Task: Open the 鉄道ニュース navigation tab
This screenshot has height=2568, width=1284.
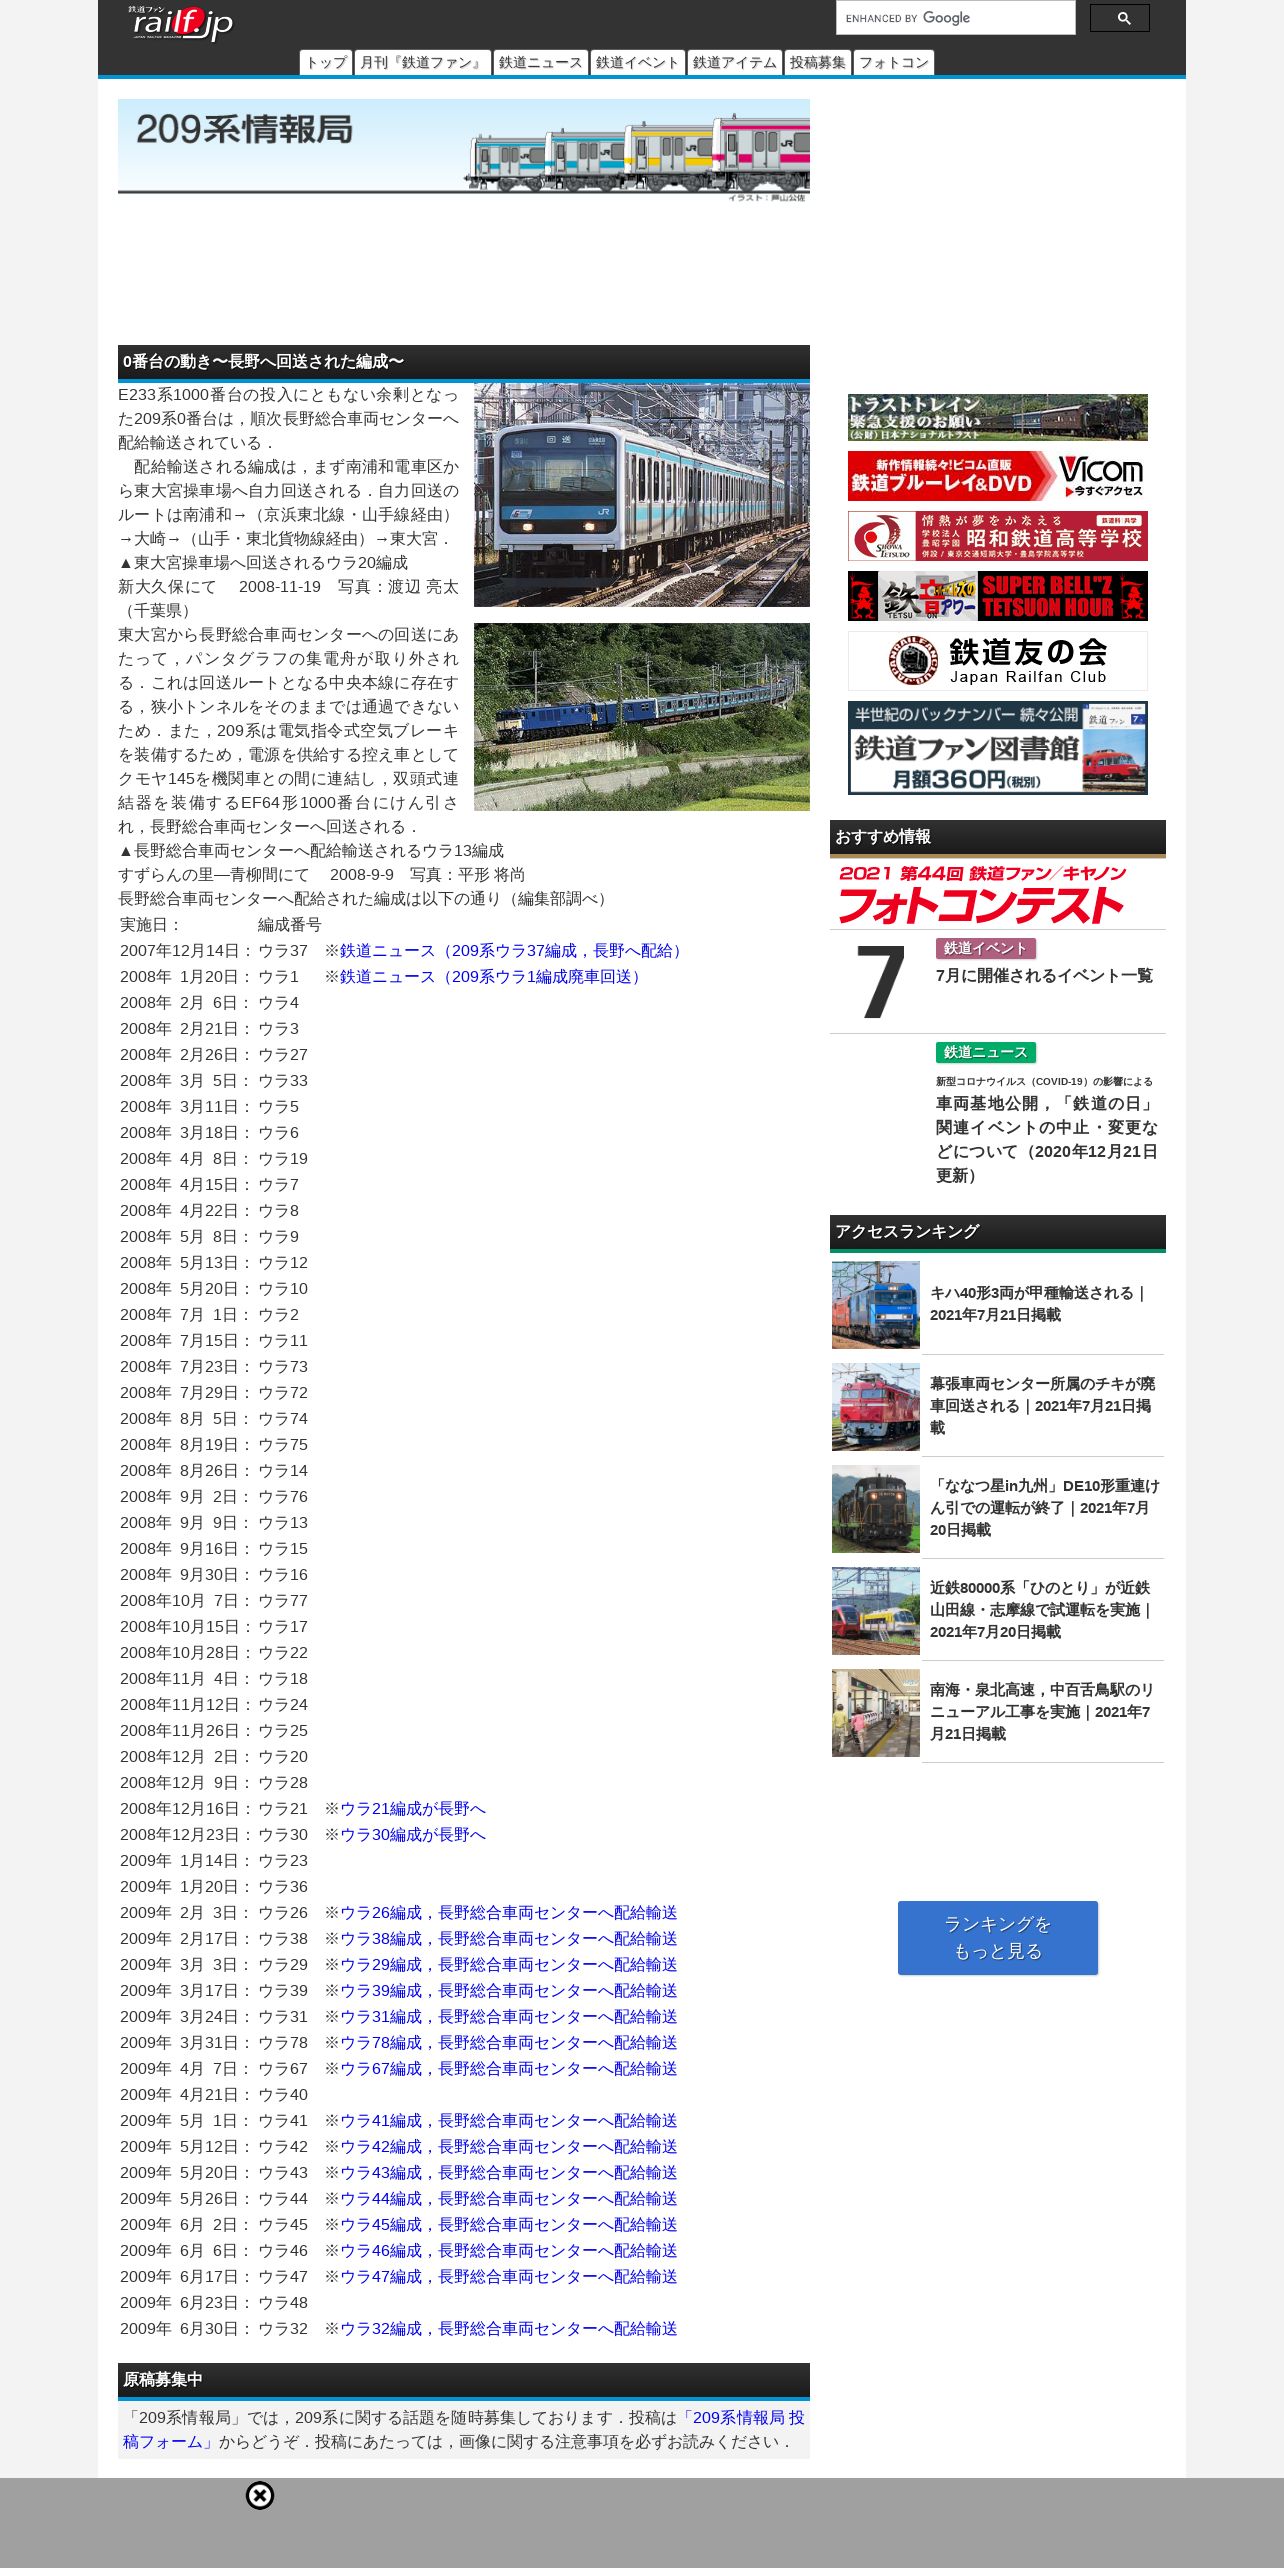Action: pyautogui.click(x=540, y=63)
